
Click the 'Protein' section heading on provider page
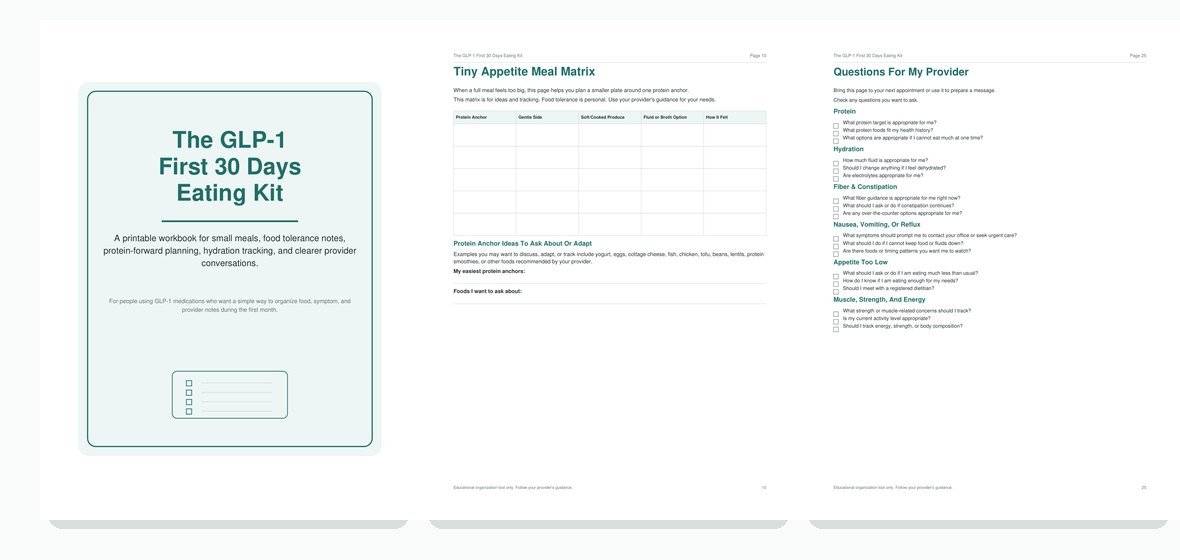point(844,111)
